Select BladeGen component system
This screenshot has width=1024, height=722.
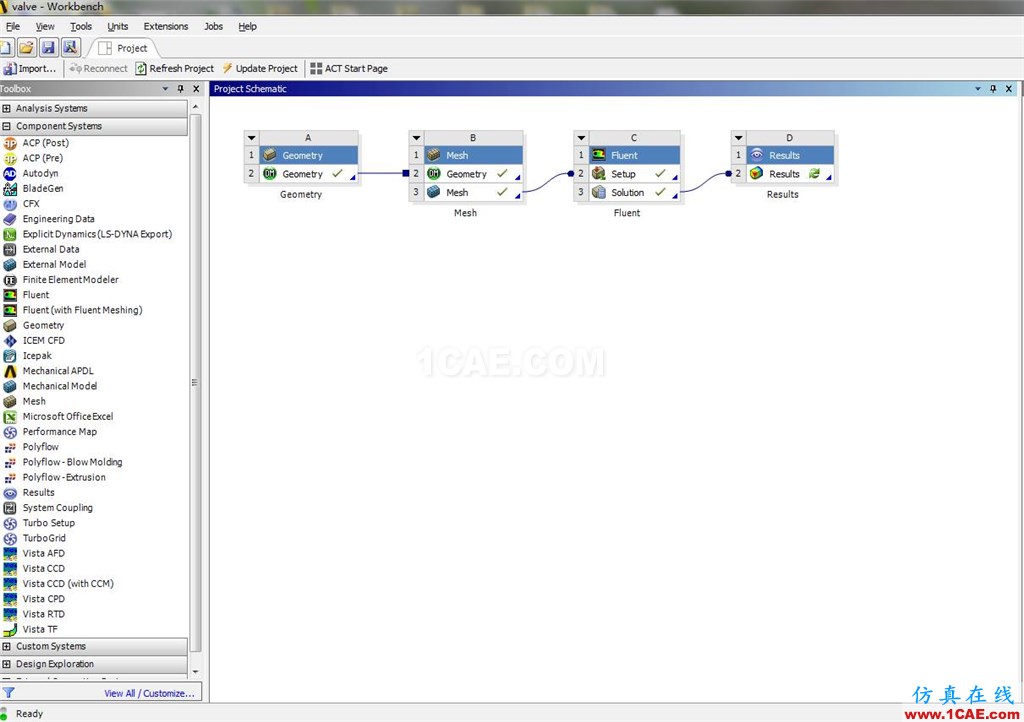42,188
